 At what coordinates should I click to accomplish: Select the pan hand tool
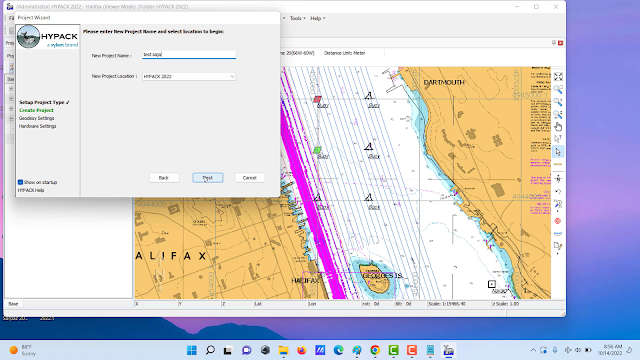click(558, 127)
